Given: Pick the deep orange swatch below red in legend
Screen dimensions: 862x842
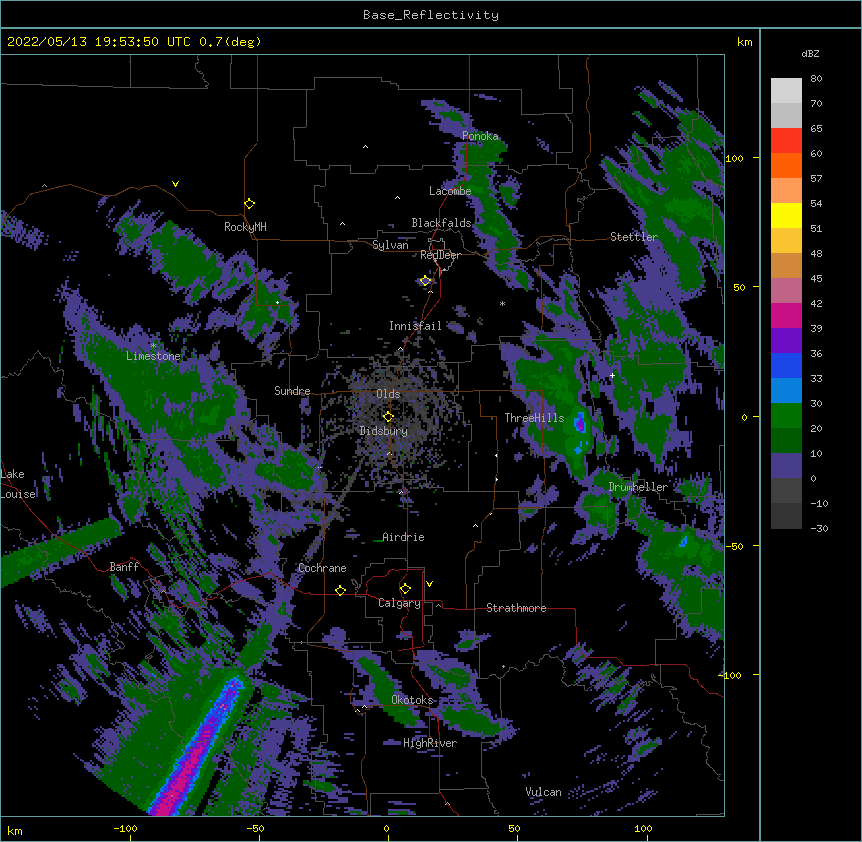Looking at the screenshot, I should tap(786, 165).
